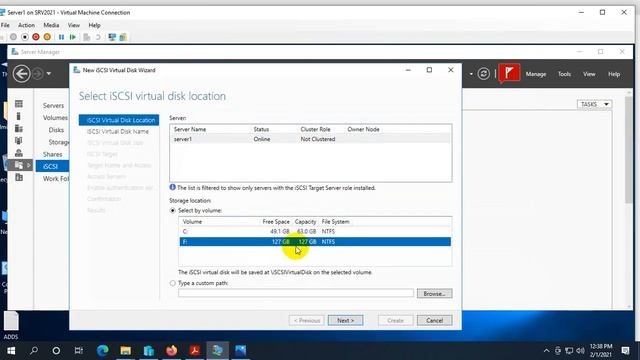Open the File menu

pos(5,25)
